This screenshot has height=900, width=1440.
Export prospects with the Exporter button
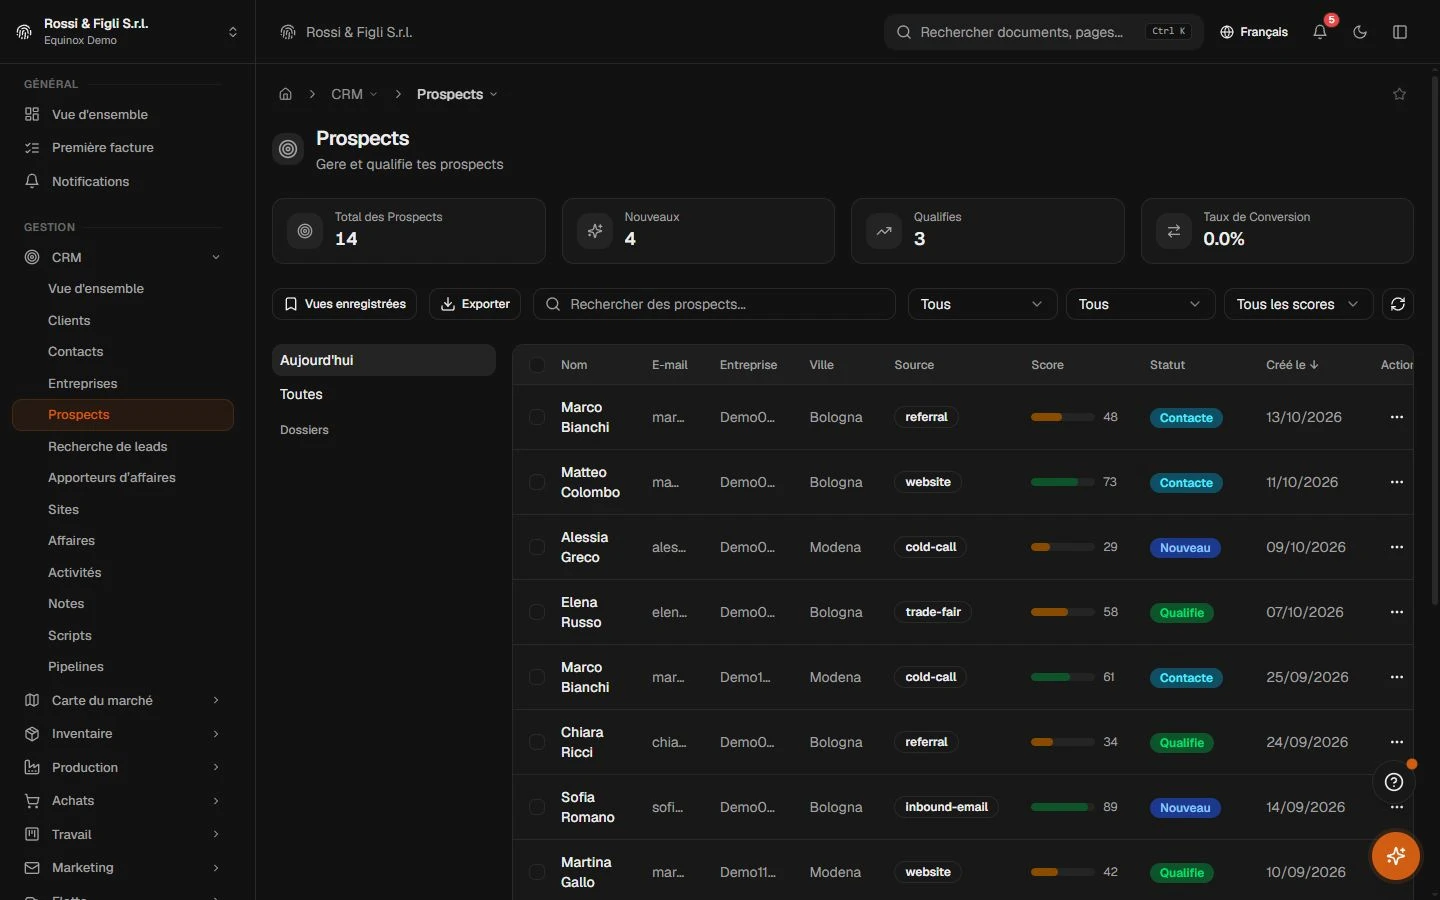click(475, 304)
